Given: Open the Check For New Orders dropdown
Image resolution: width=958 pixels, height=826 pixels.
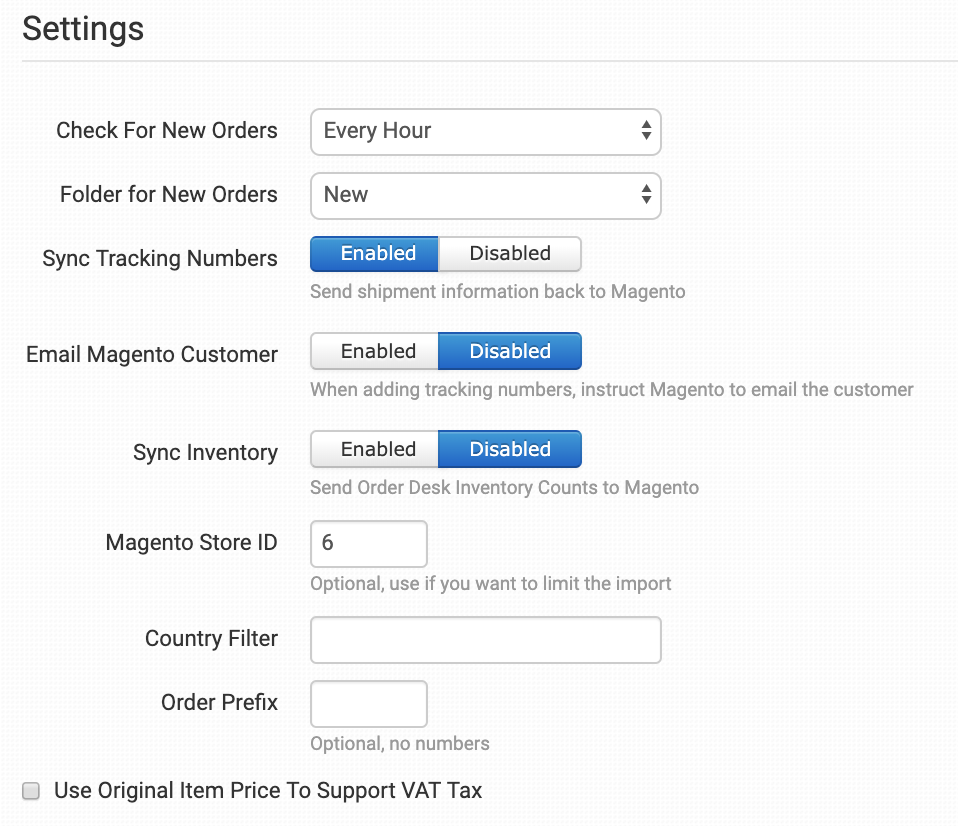Looking at the screenshot, I should coord(485,131).
